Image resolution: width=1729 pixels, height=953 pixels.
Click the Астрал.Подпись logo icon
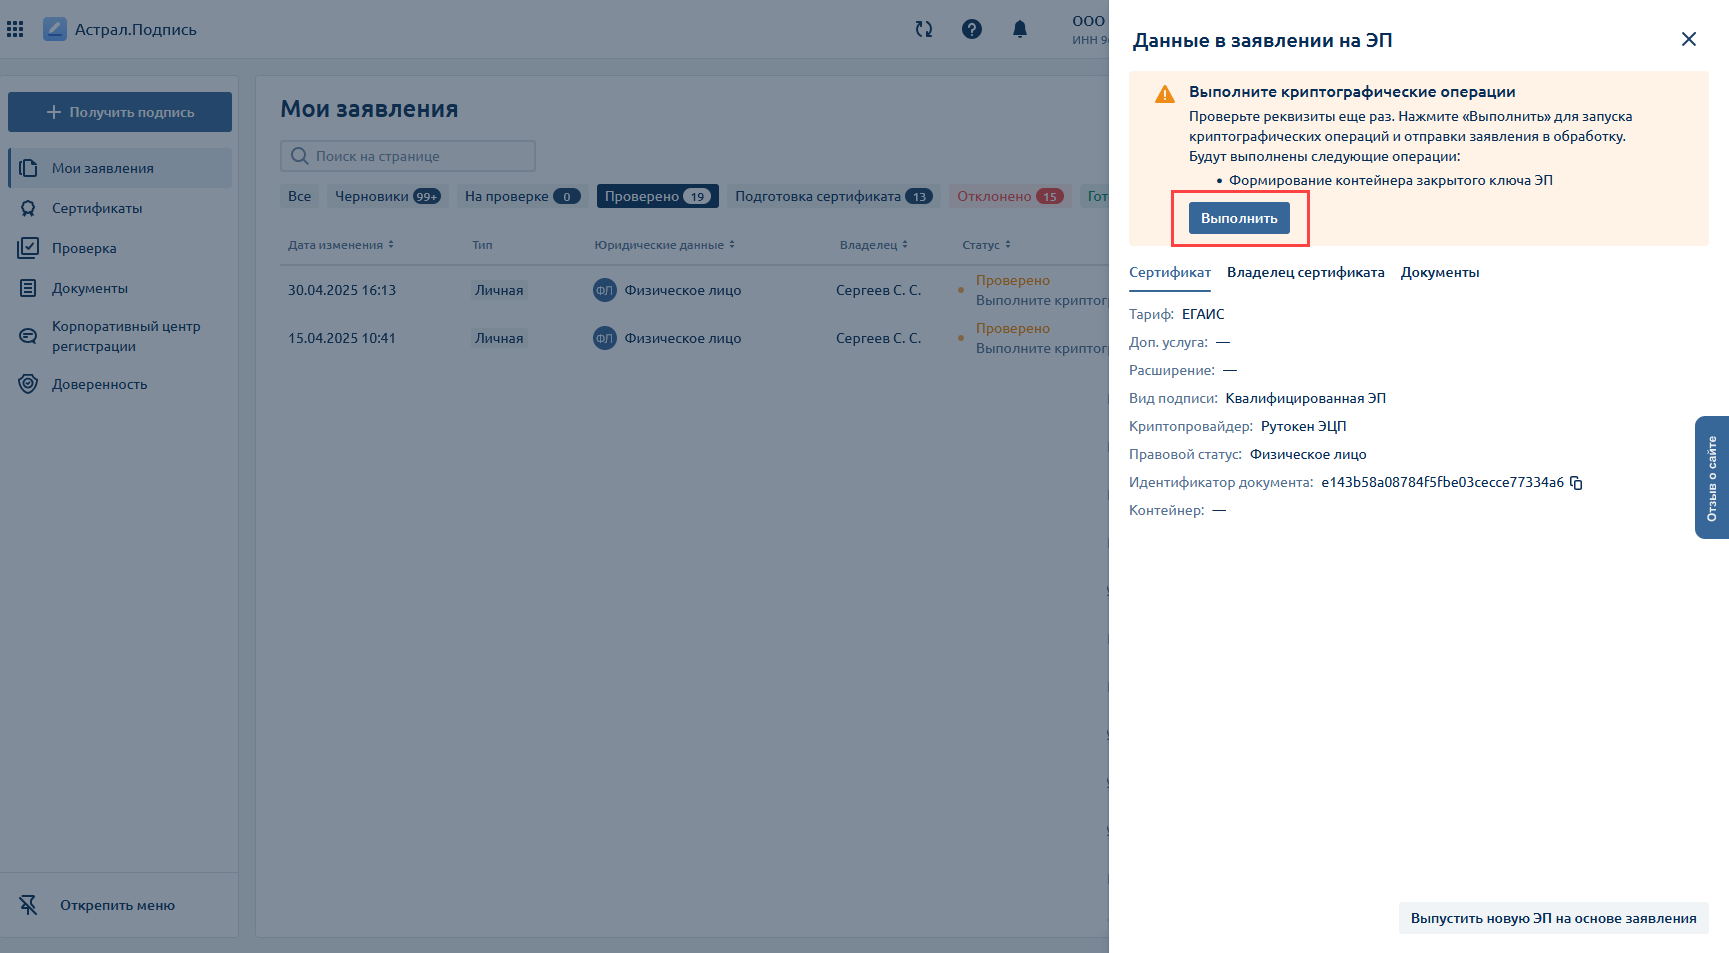(55, 29)
